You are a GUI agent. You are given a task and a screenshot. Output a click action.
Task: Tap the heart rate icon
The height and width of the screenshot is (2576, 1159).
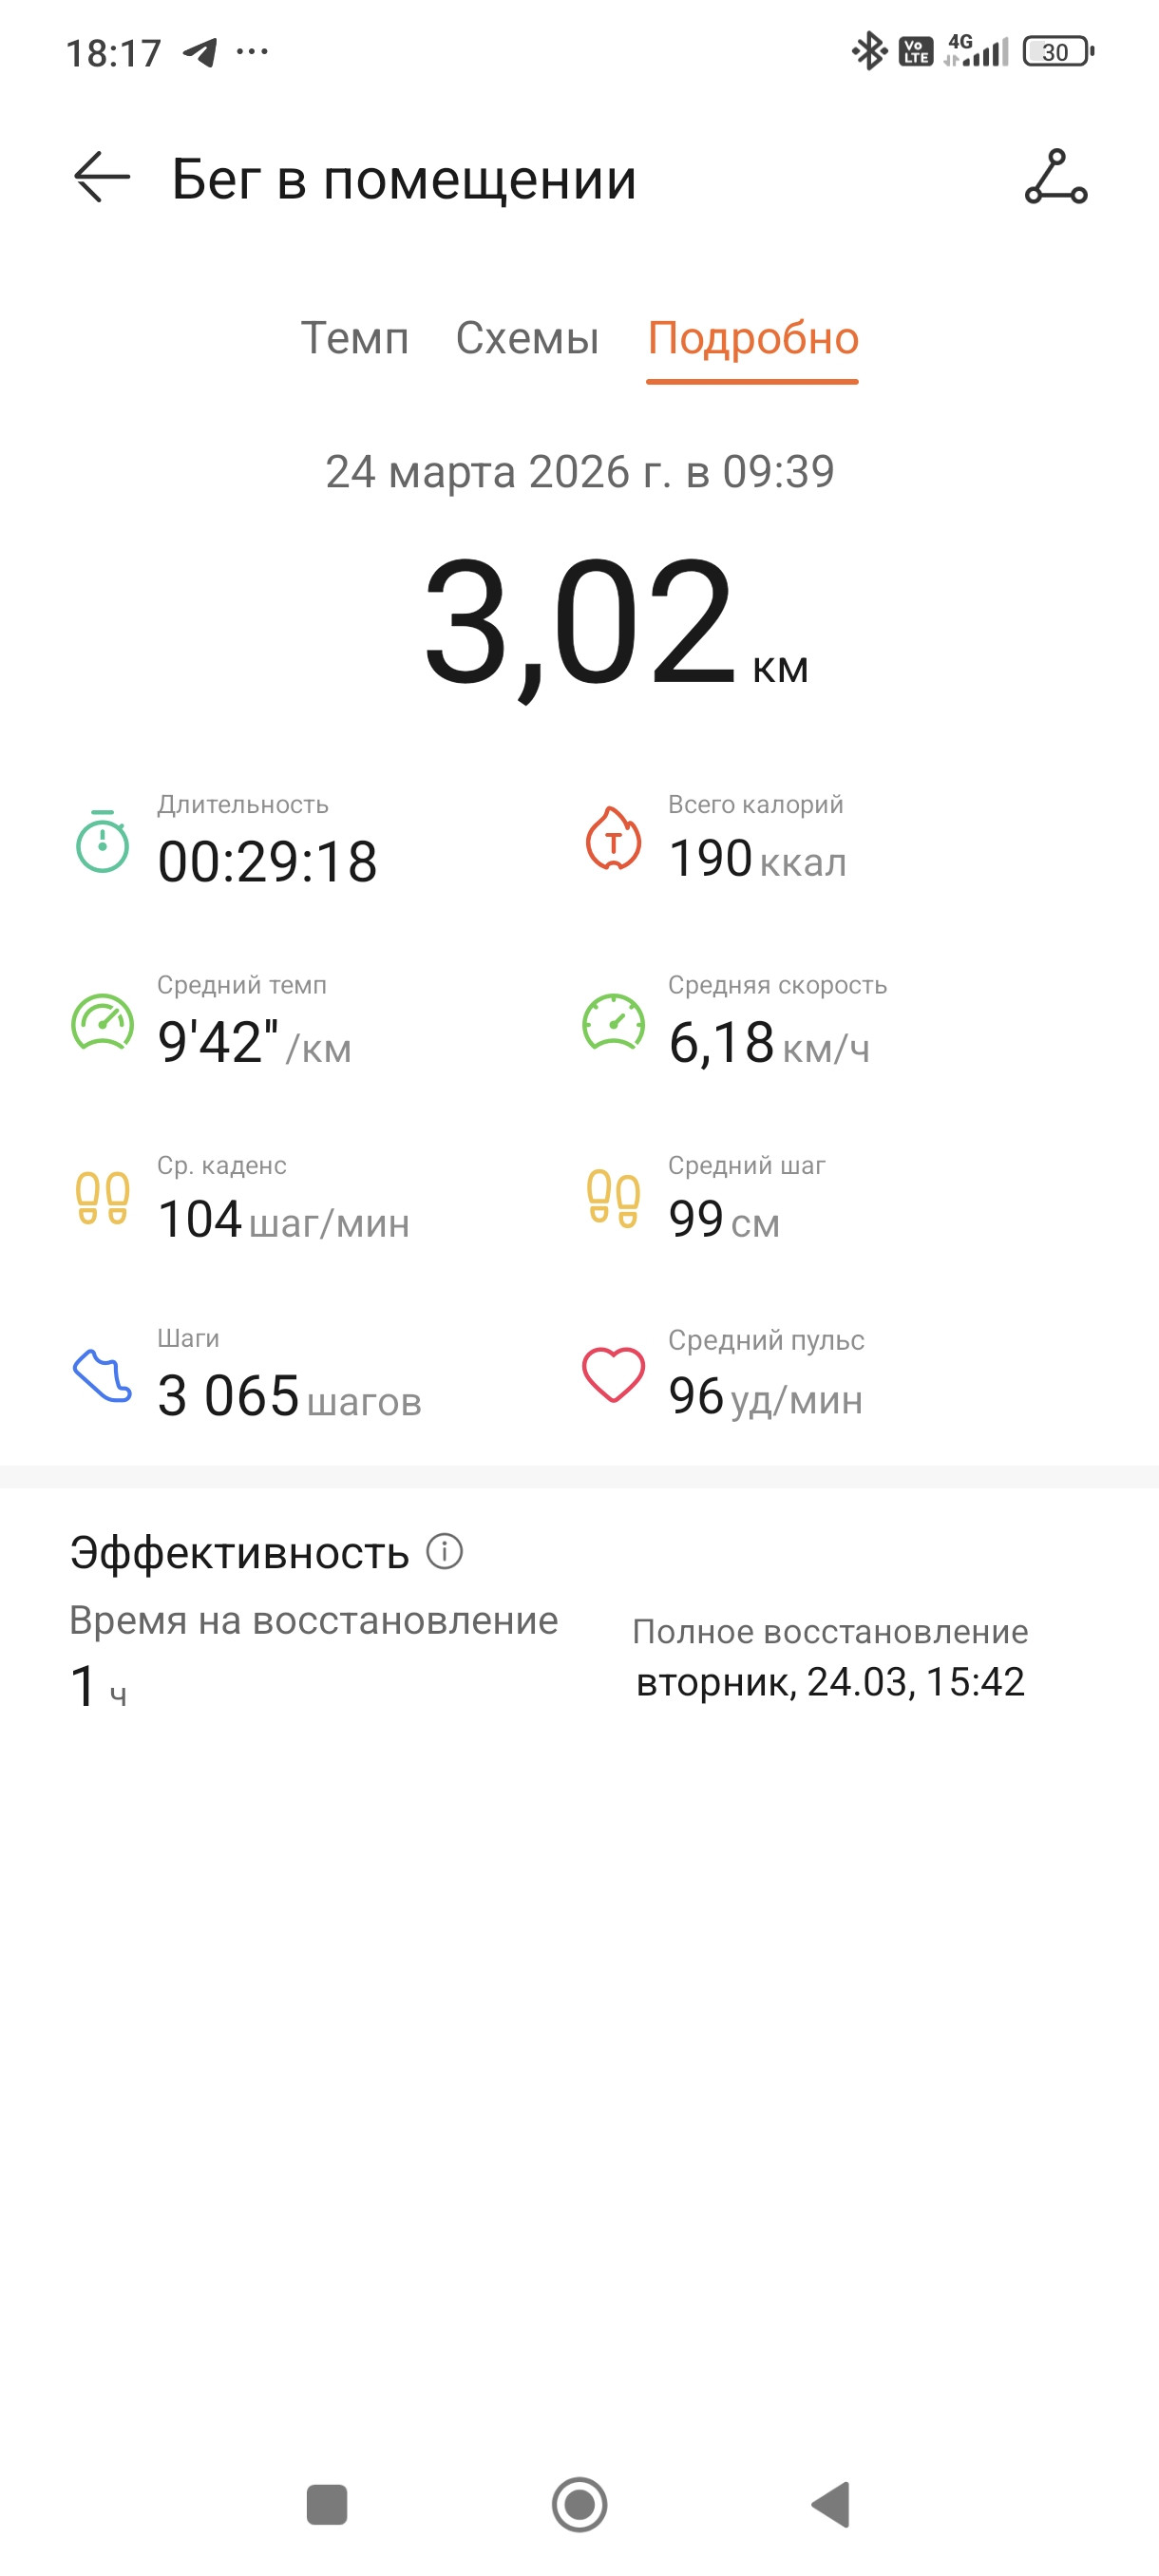613,1375
